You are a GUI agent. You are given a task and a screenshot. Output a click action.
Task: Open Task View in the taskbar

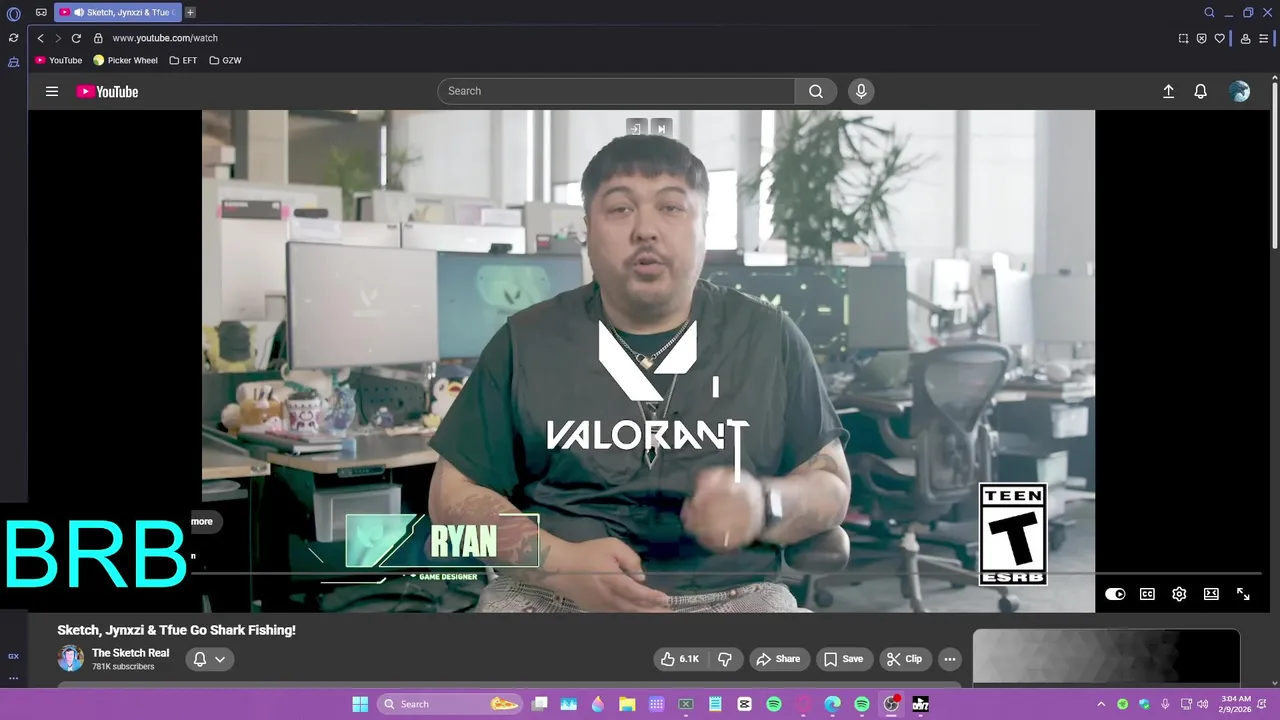click(x=540, y=704)
